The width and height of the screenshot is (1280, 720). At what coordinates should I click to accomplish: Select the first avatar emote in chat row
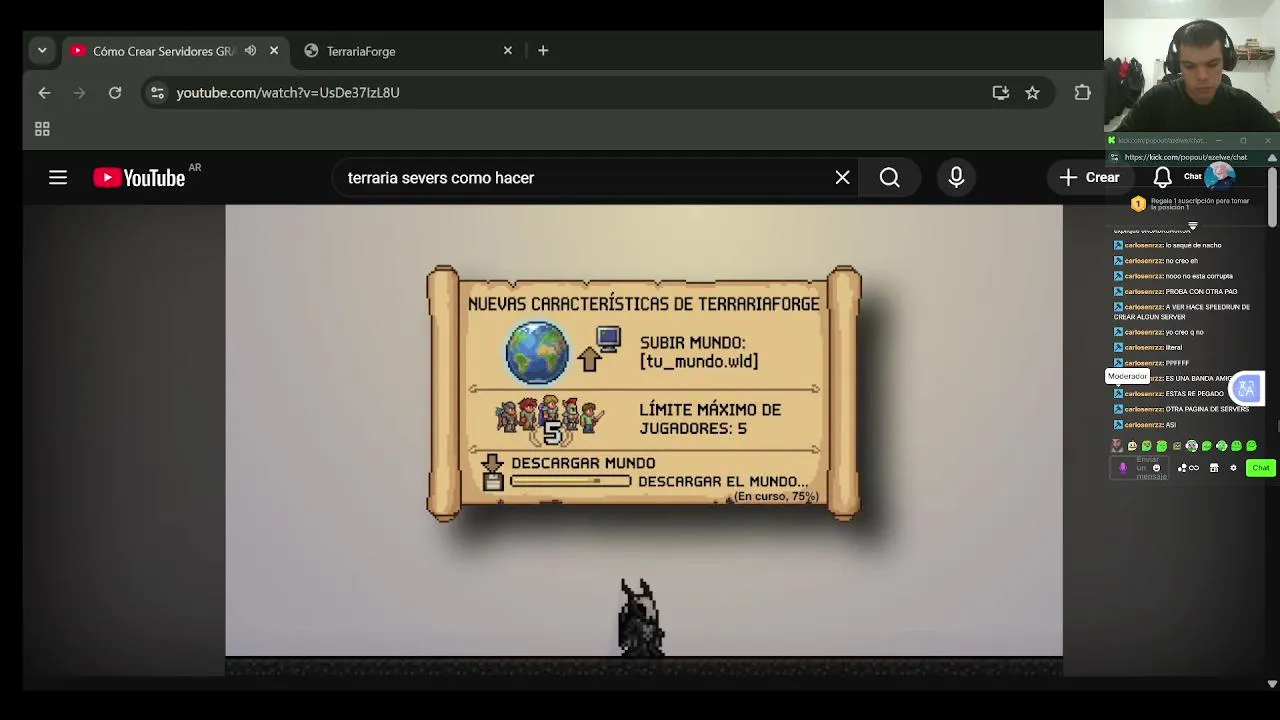(1117, 446)
